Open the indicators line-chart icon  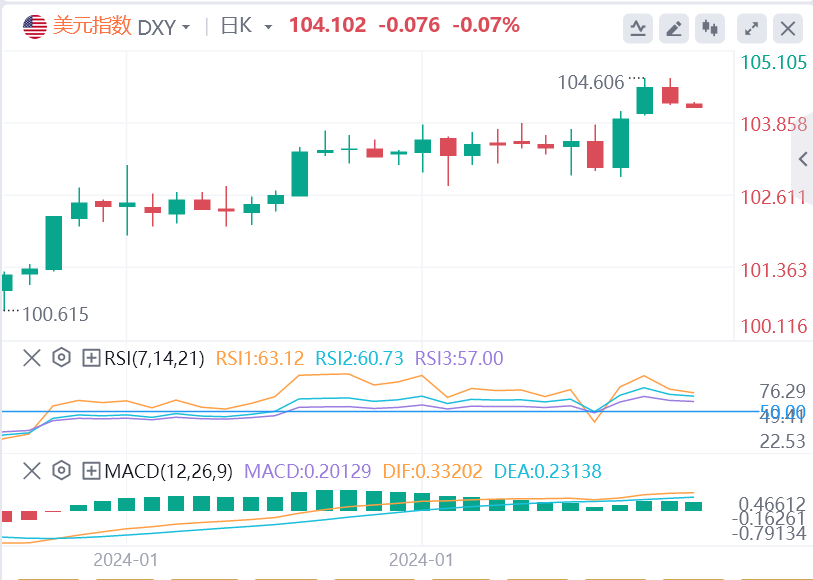click(638, 28)
